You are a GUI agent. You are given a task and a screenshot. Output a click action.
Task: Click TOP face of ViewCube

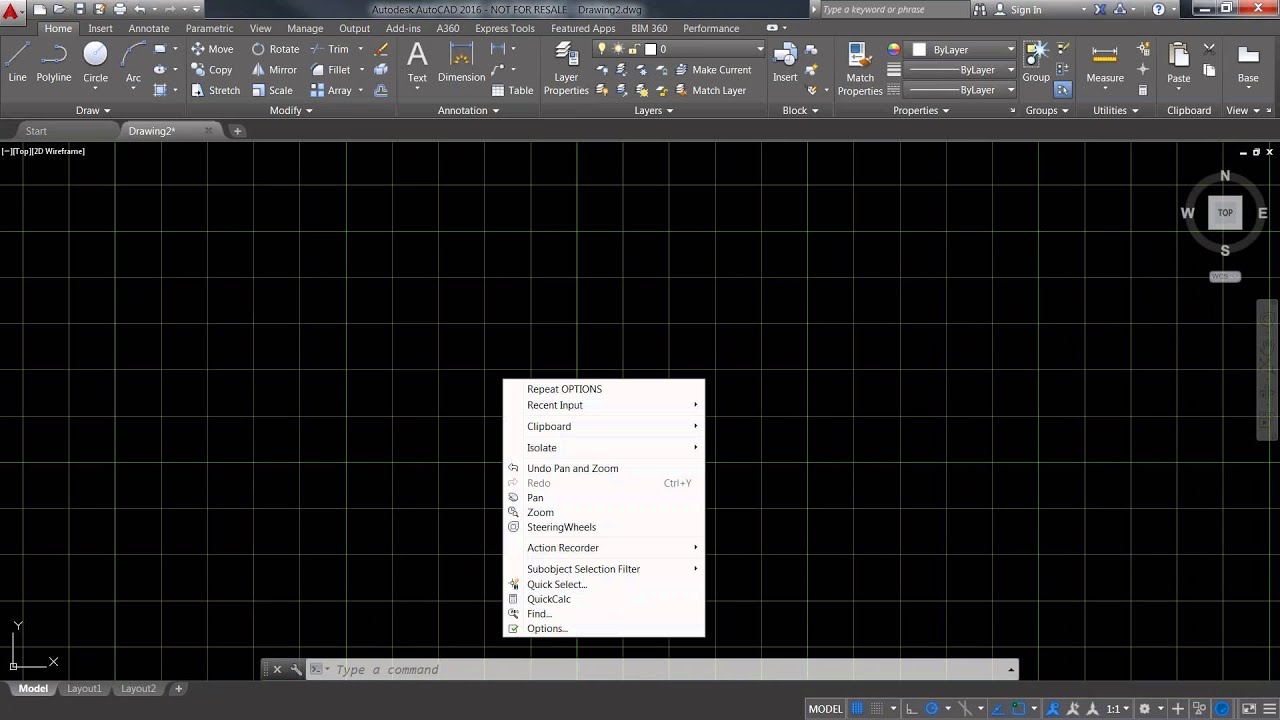1225,212
